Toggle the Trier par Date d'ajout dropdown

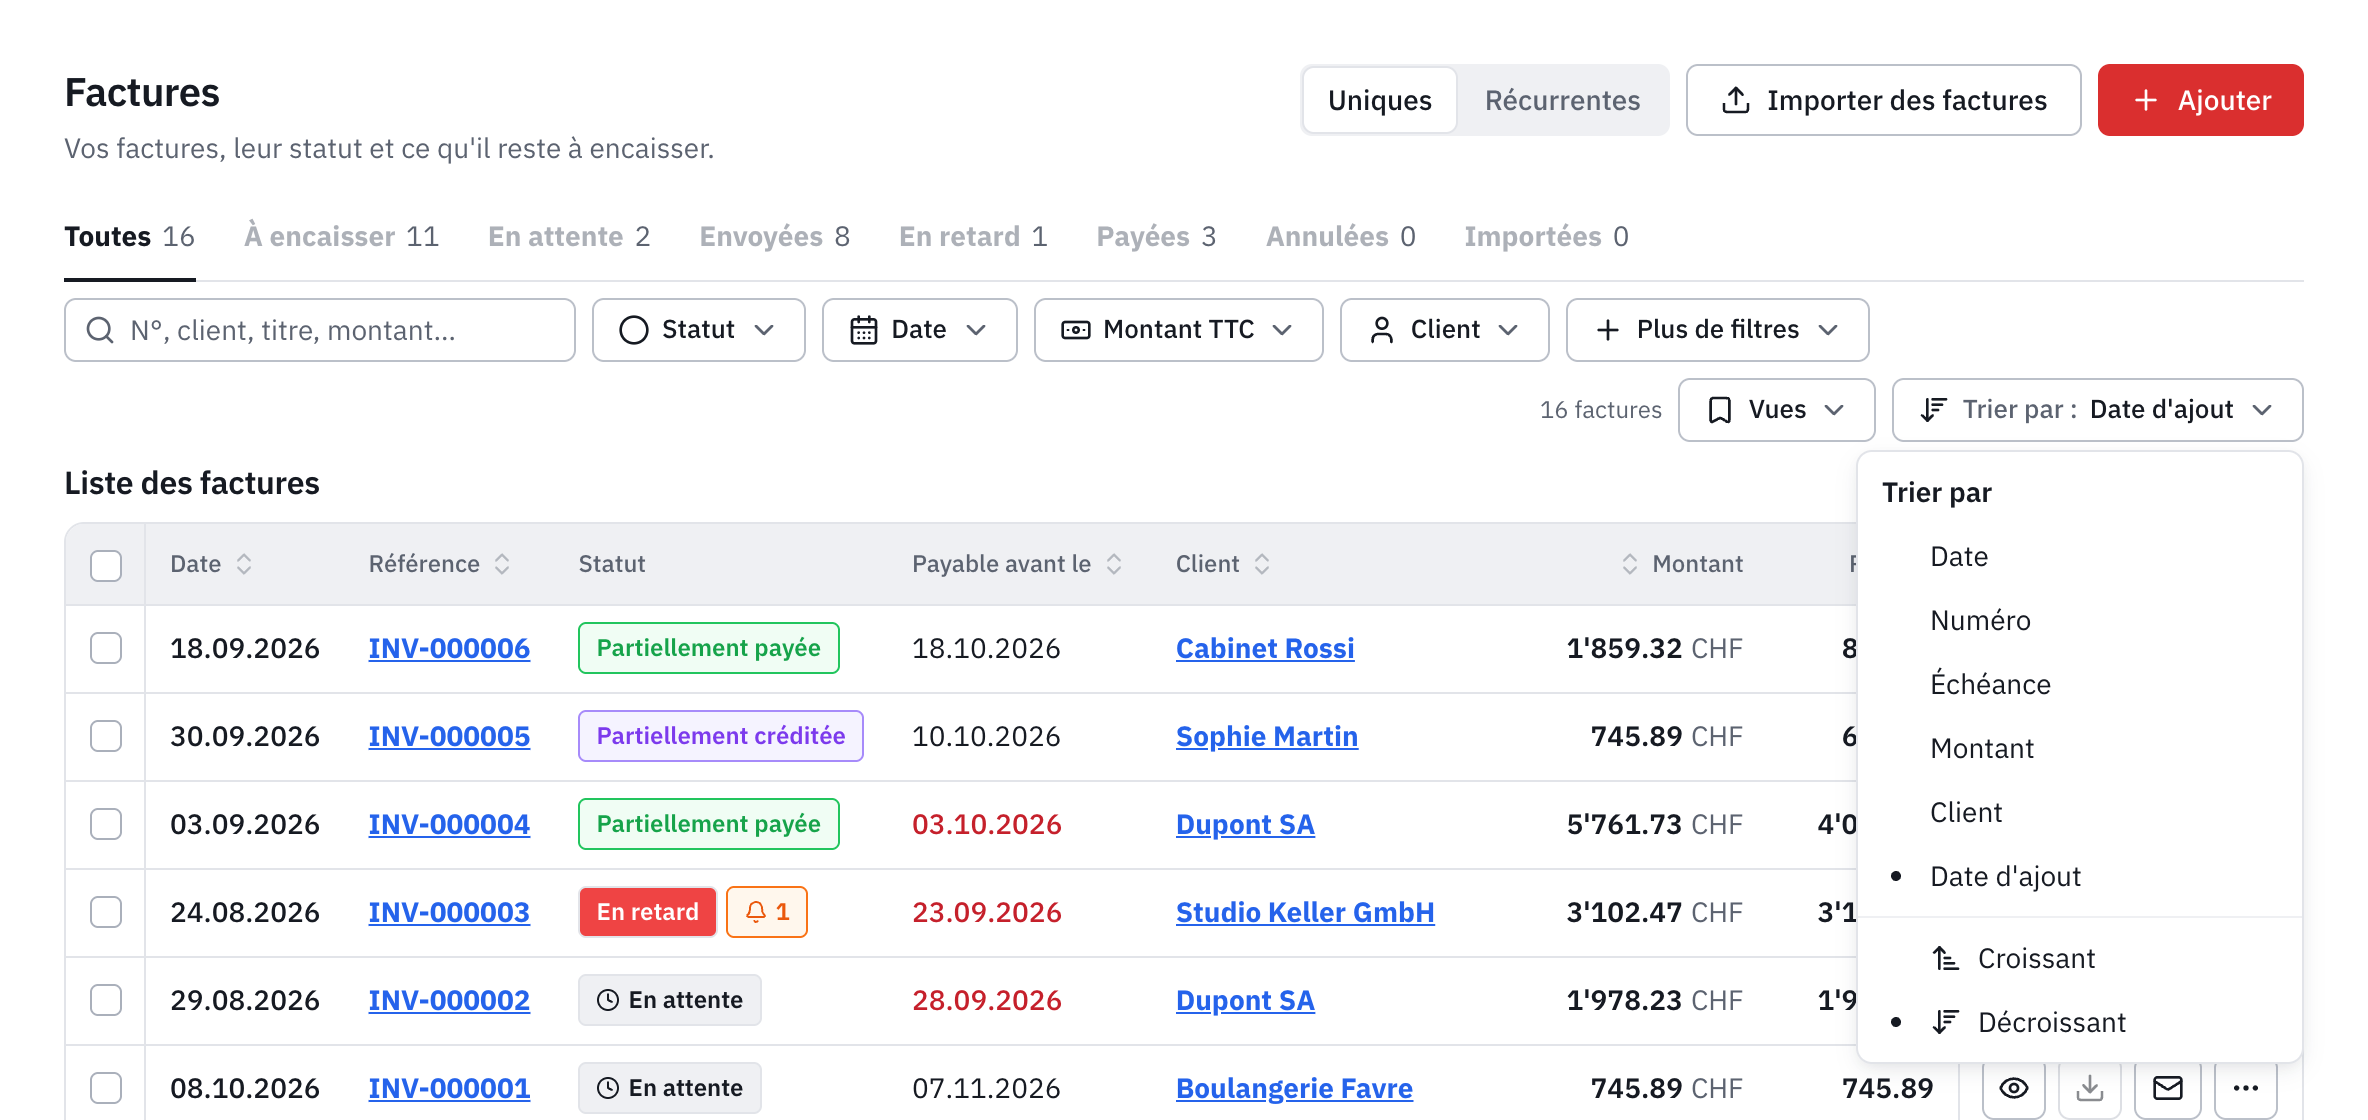tap(2097, 410)
